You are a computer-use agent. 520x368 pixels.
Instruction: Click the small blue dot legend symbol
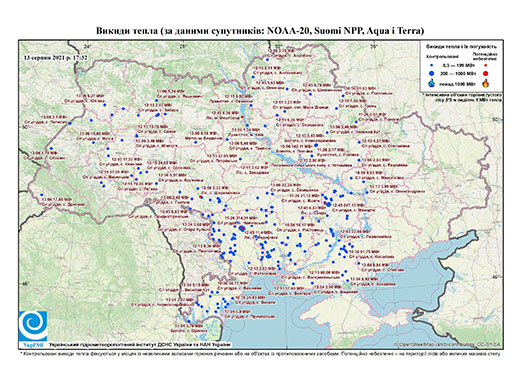point(432,65)
